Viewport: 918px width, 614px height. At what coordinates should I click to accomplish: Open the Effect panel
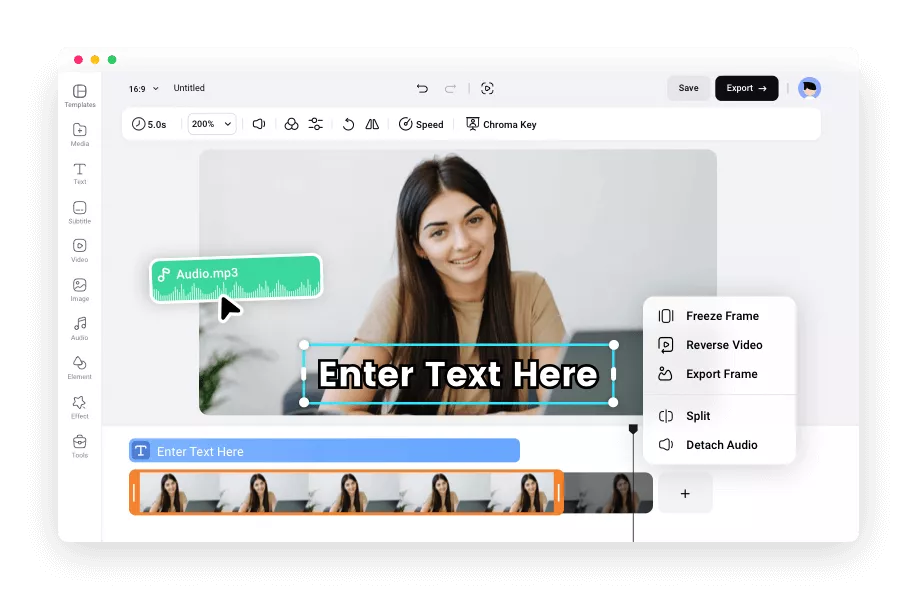[80, 404]
